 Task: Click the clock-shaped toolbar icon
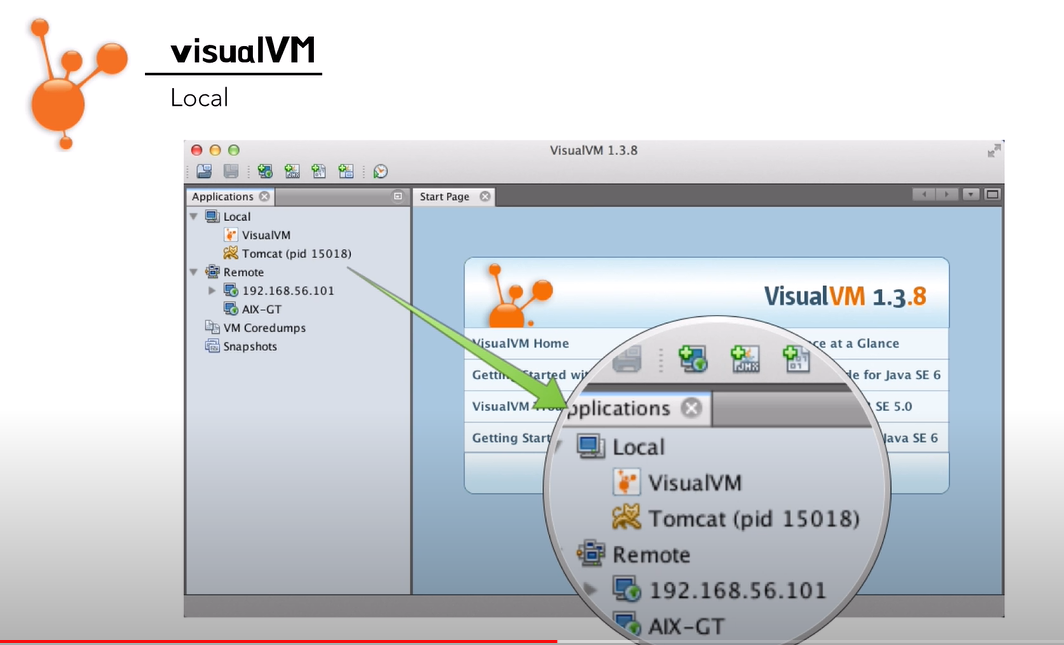point(381,172)
